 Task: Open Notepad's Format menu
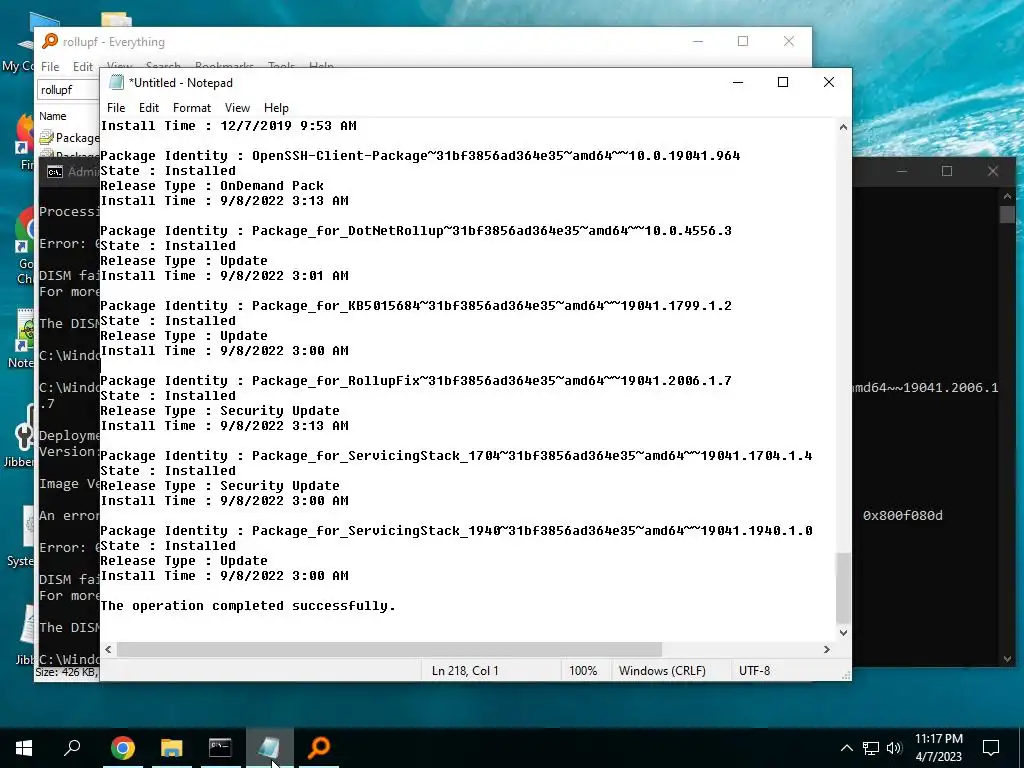(x=191, y=108)
